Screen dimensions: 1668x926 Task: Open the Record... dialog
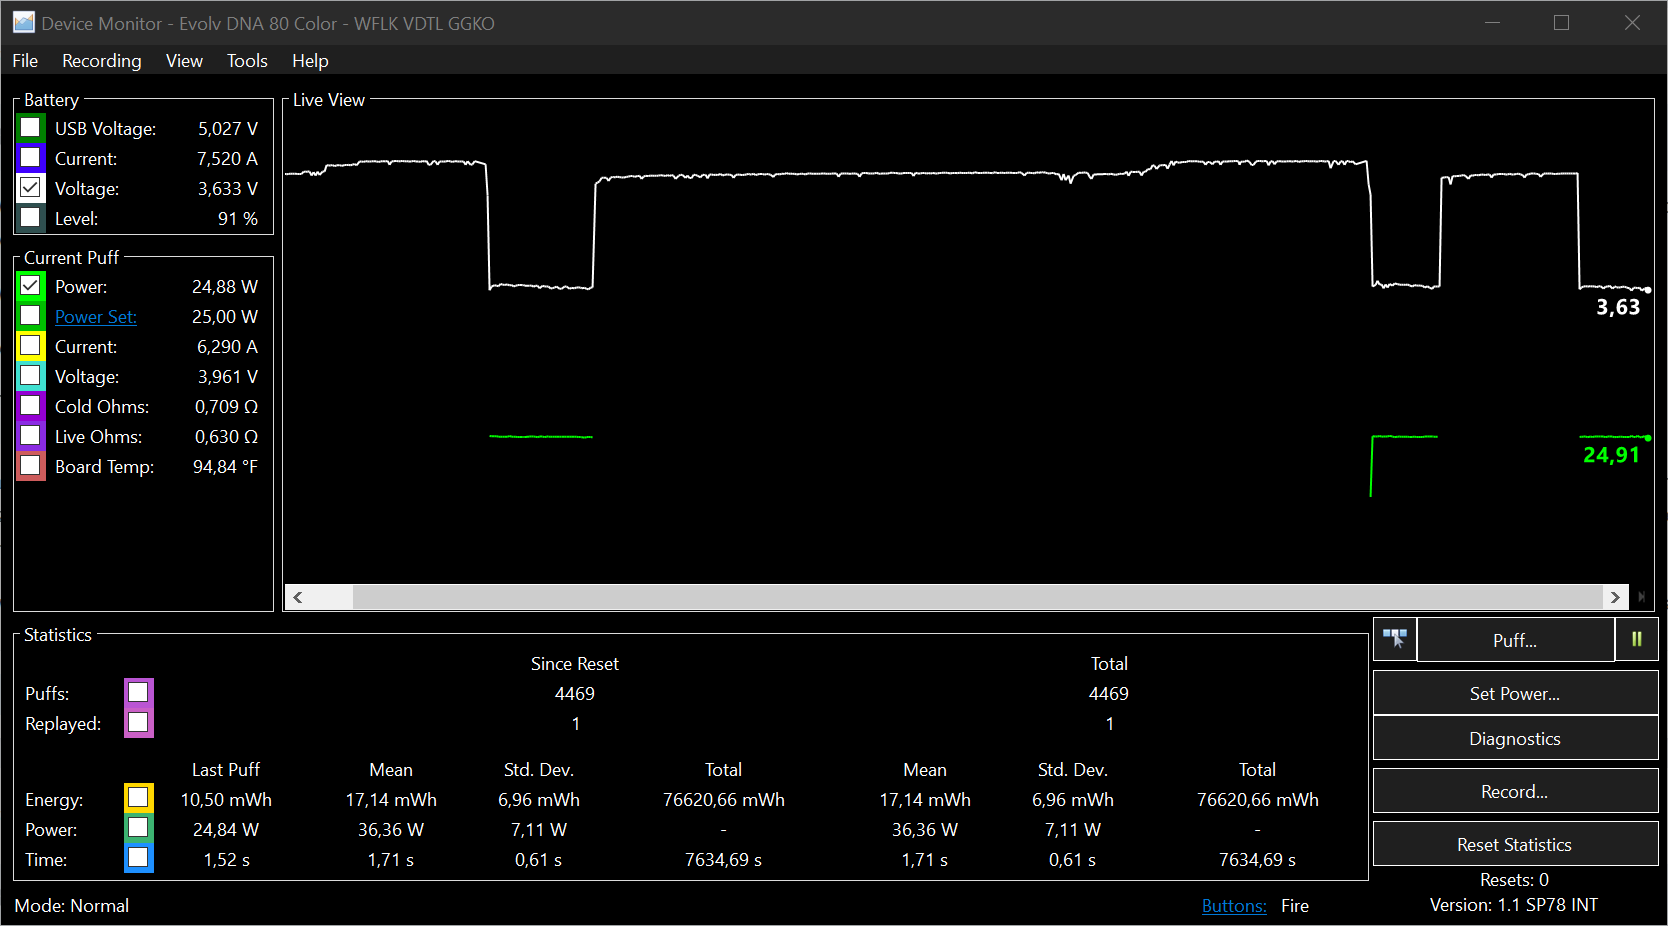(x=1514, y=791)
